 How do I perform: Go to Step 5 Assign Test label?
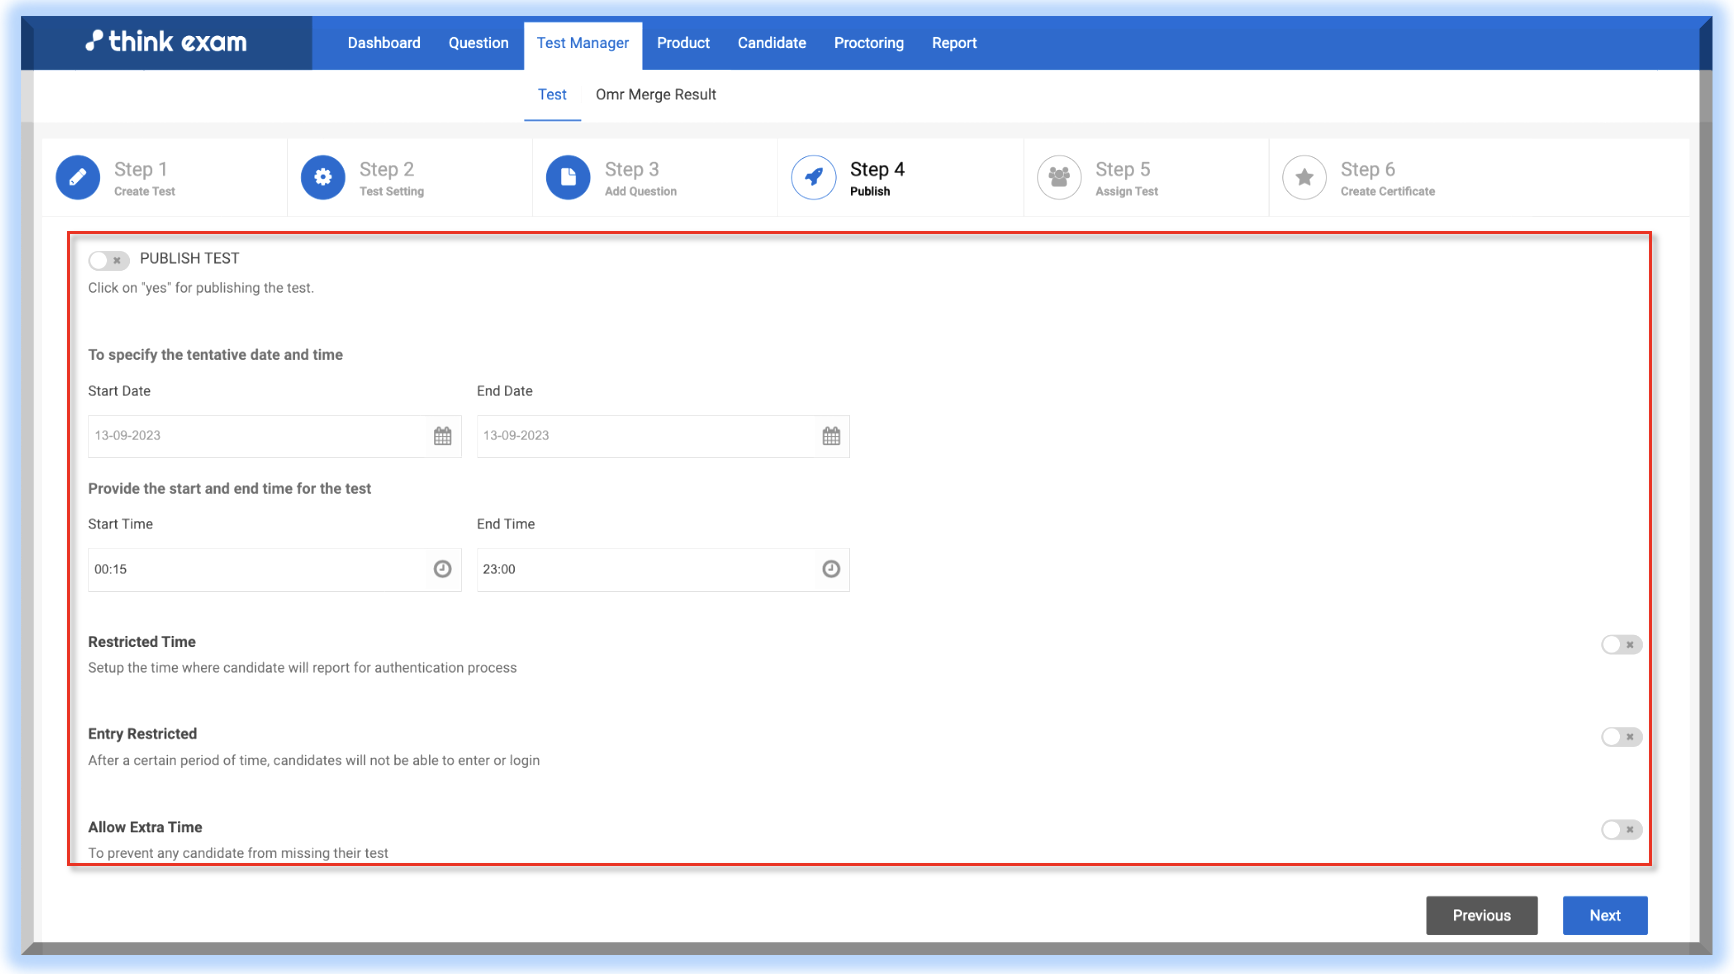pyautogui.click(x=1126, y=178)
